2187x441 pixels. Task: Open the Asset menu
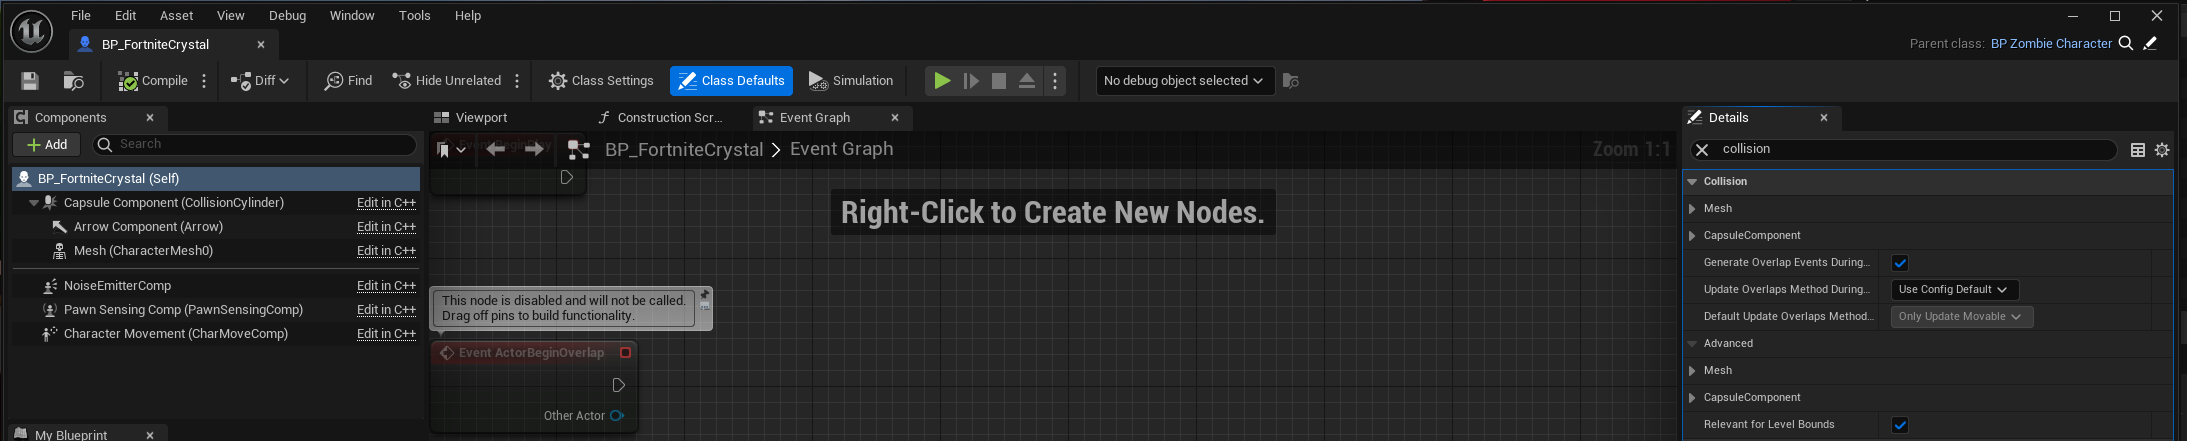tap(176, 16)
